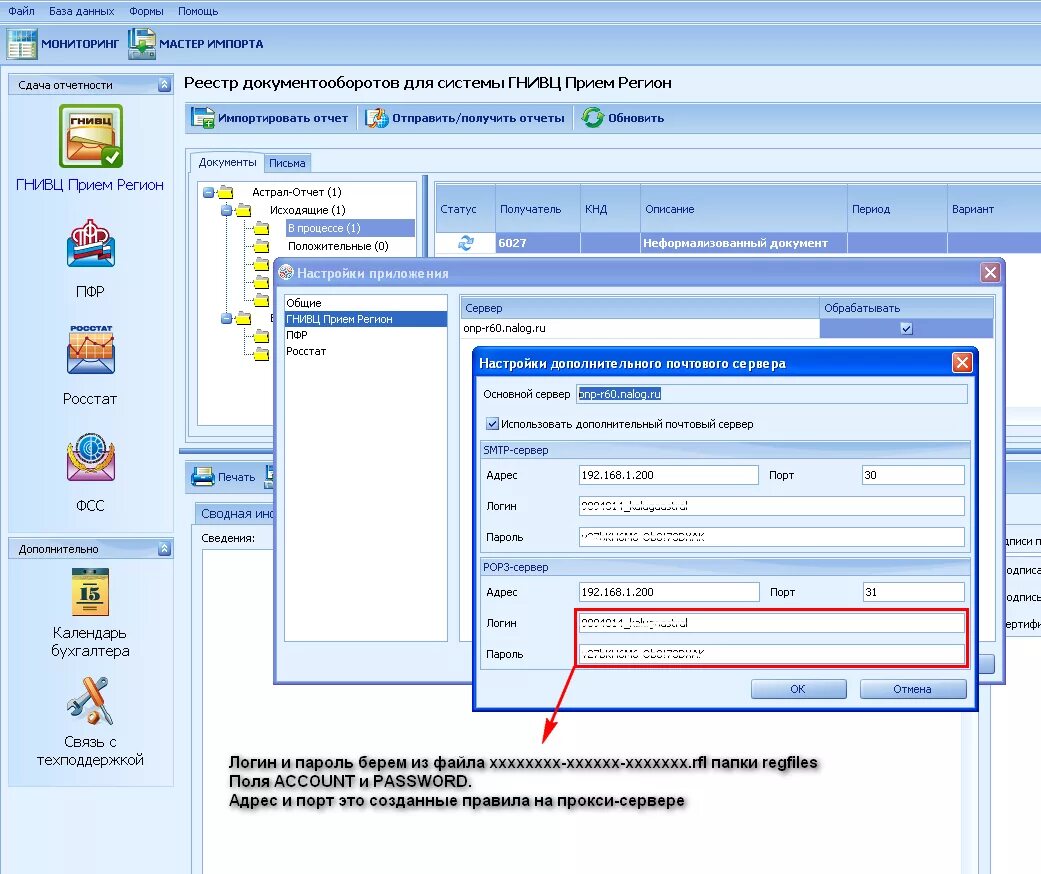Click the Статус column header
This screenshot has height=874, width=1041.
coord(465,209)
